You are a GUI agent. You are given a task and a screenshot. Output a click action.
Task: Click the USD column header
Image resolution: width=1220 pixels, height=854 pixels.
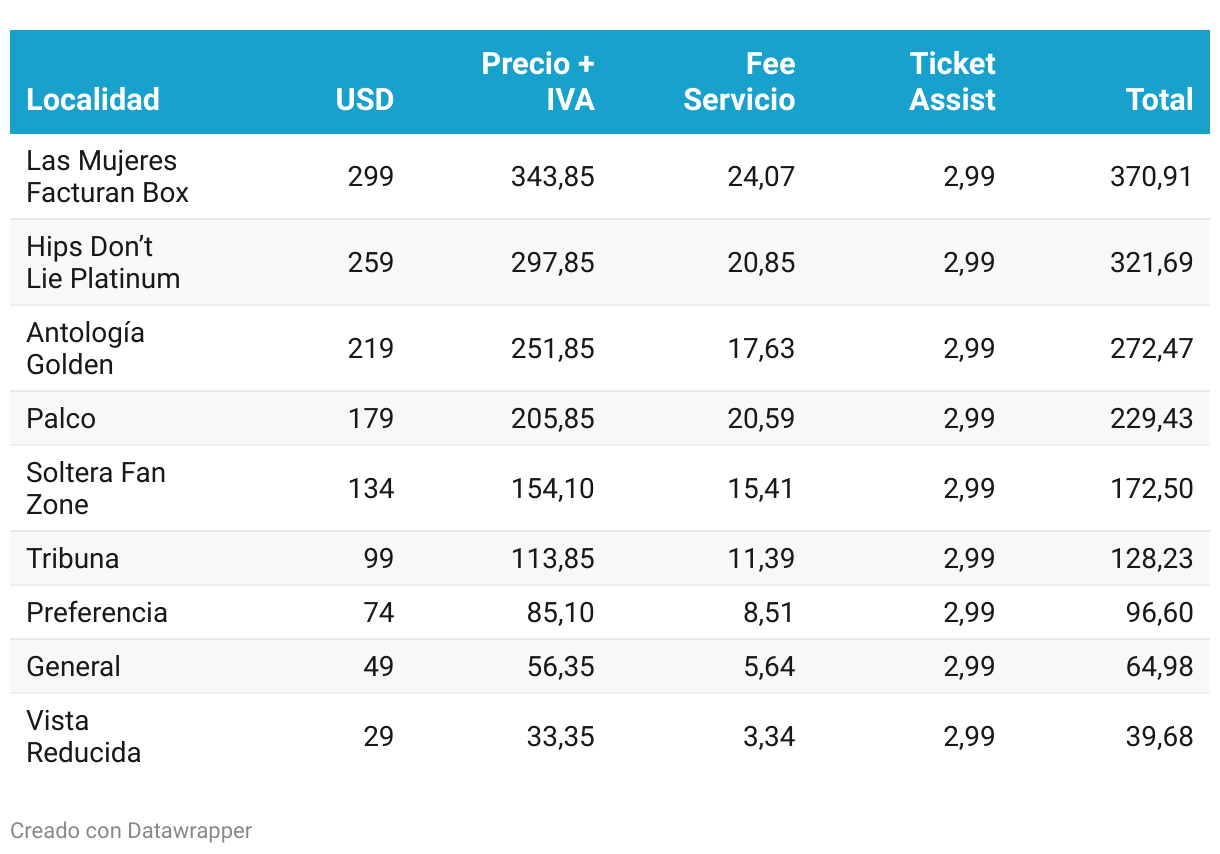(364, 99)
